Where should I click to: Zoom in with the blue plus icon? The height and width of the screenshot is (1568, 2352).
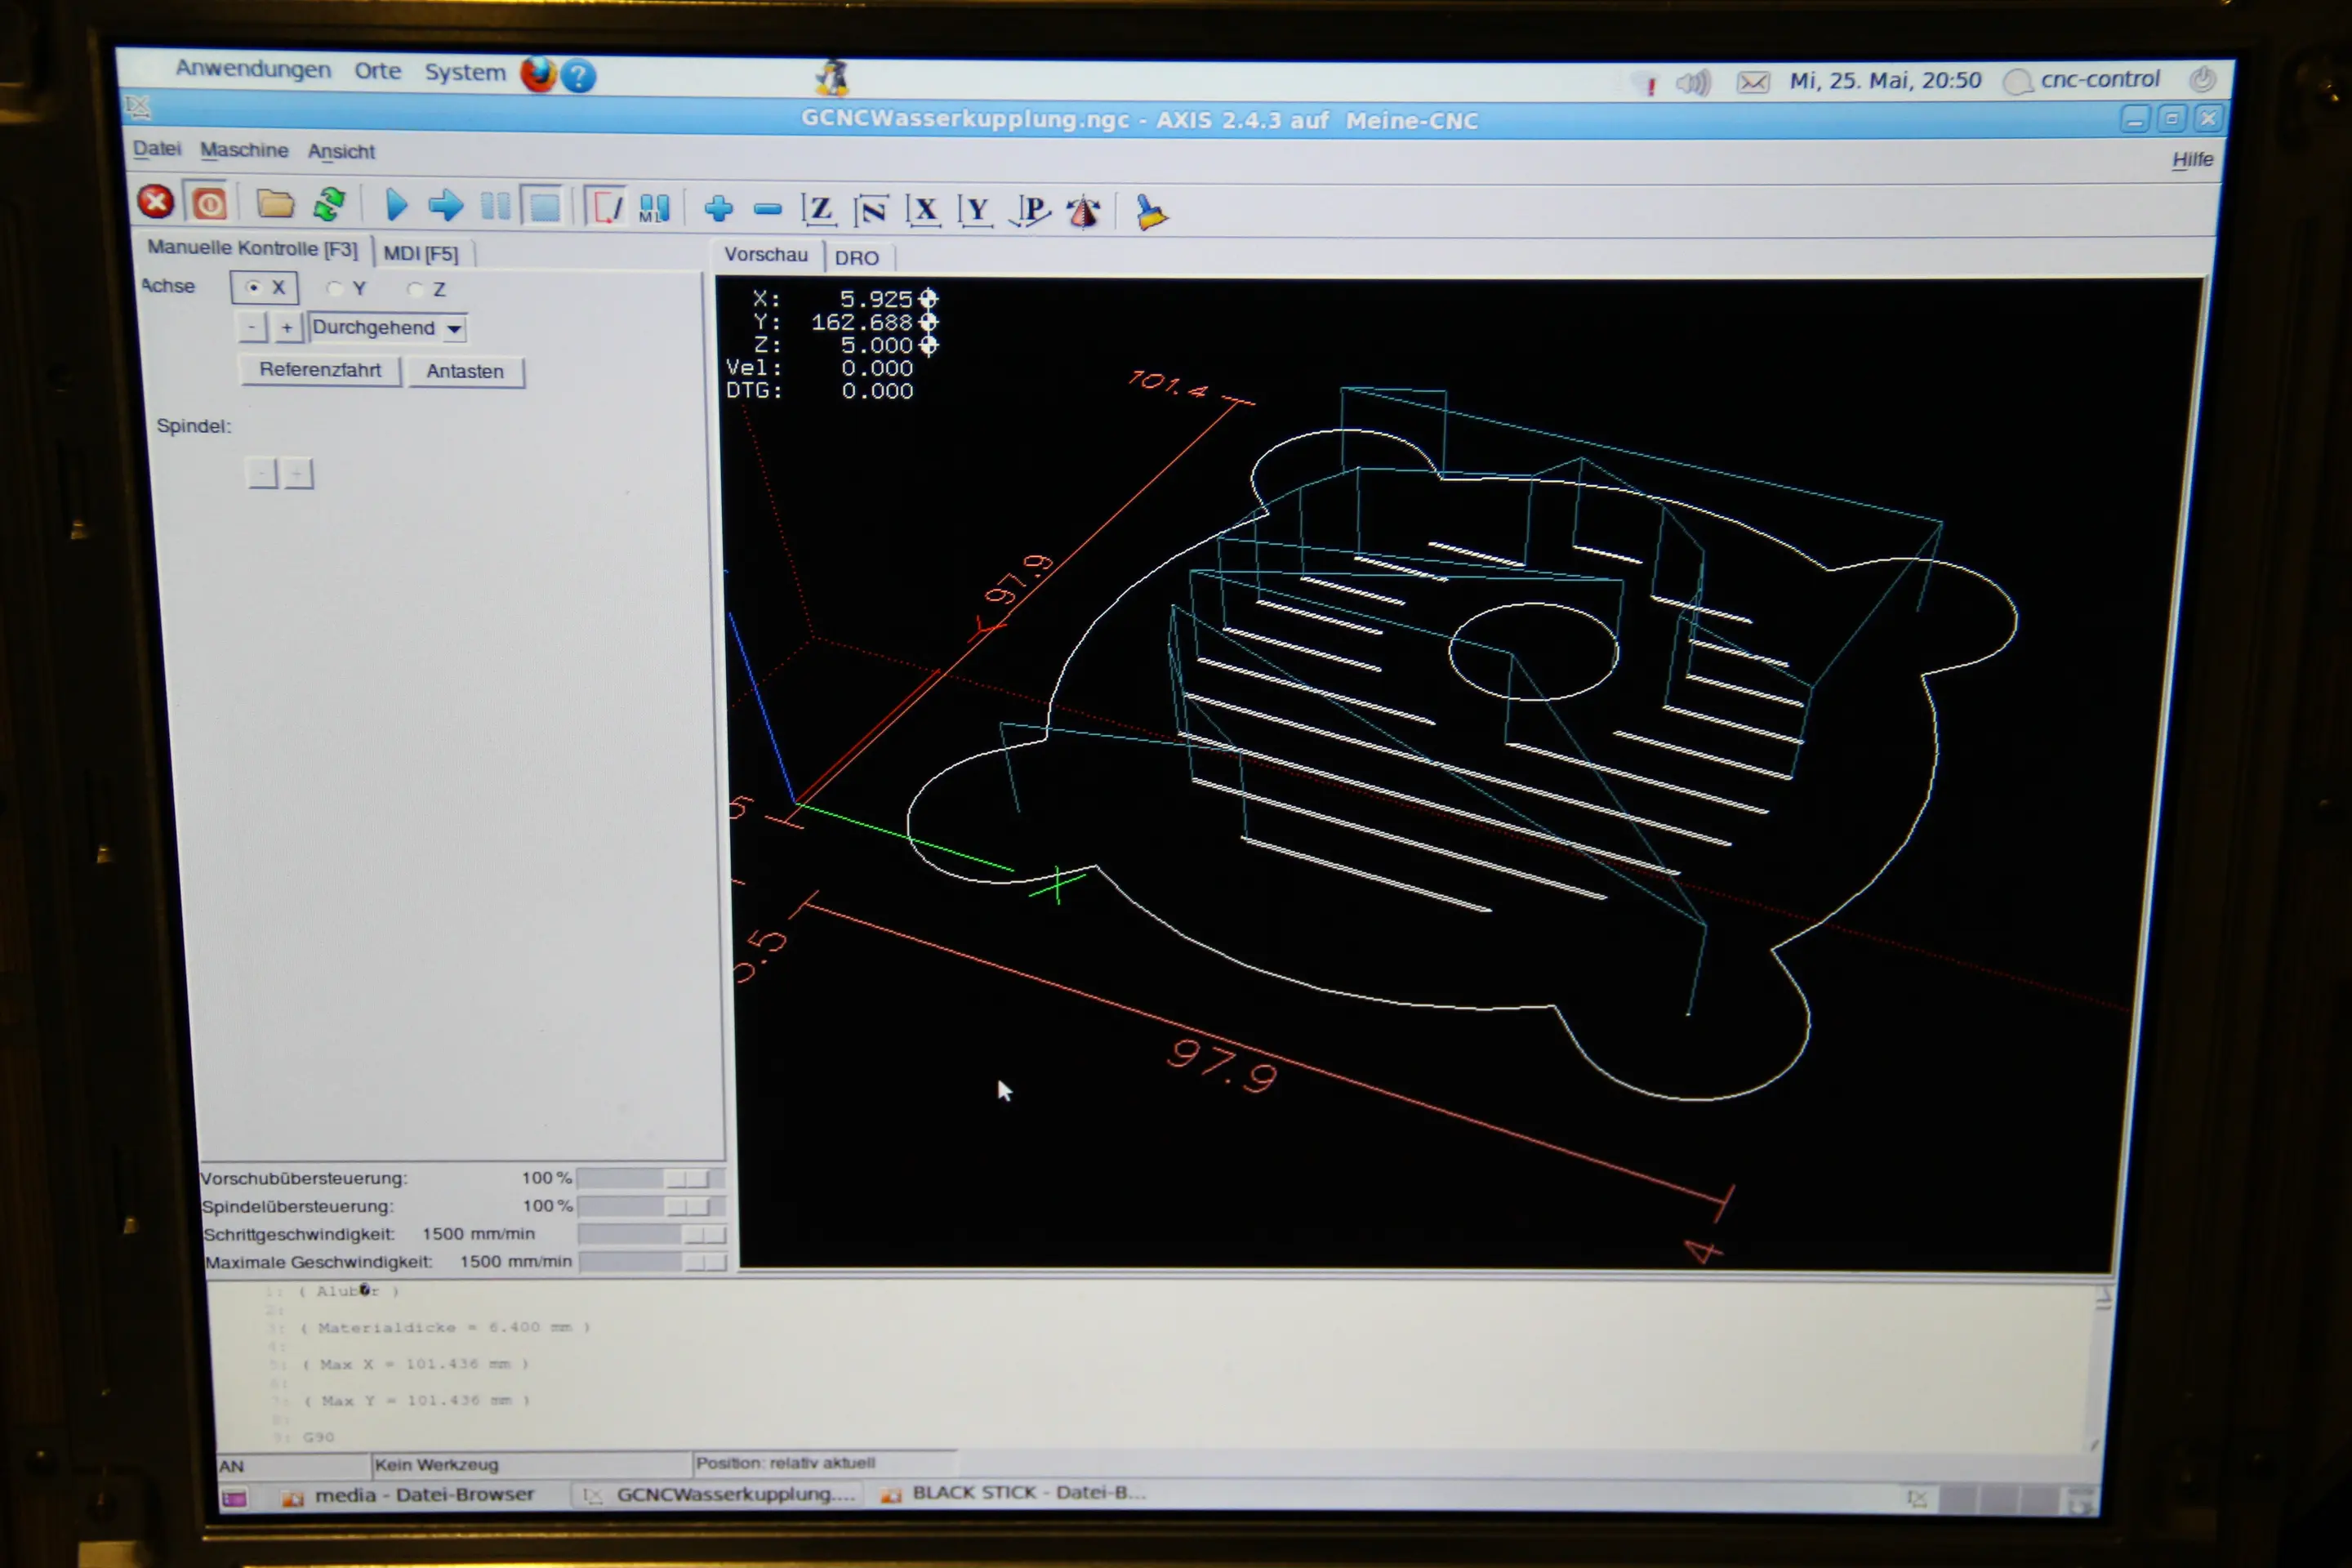(718, 208)
